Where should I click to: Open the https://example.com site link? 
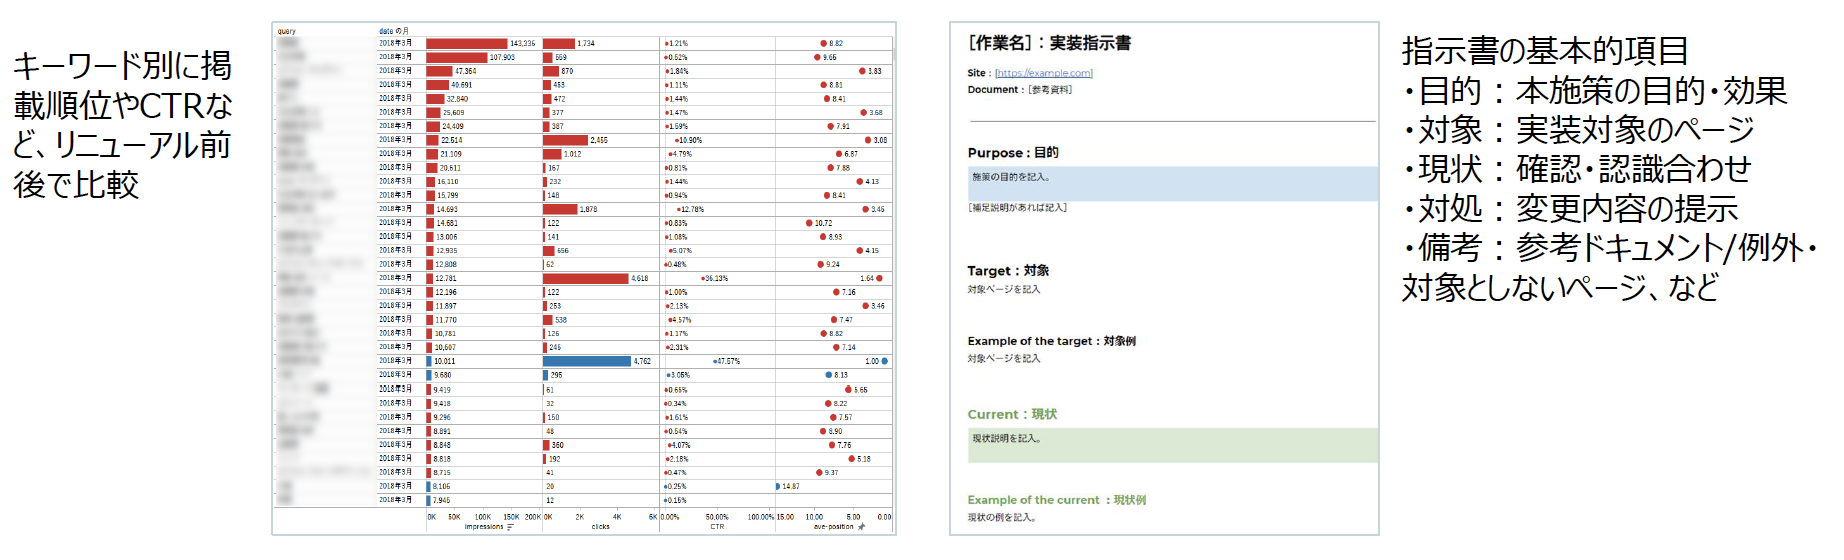pyautogui.click(x=1044, y=73)
